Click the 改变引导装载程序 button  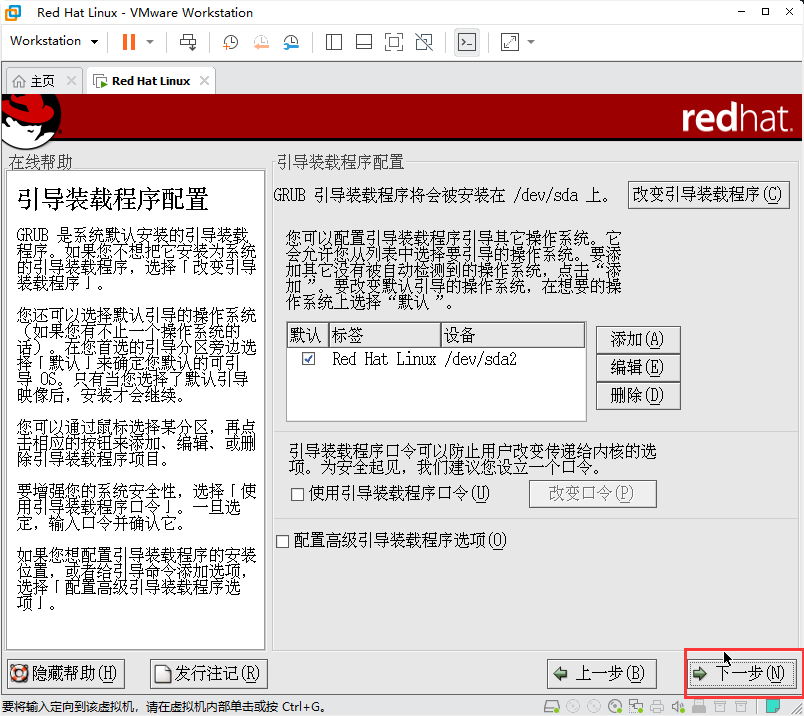tap(708, 194)
